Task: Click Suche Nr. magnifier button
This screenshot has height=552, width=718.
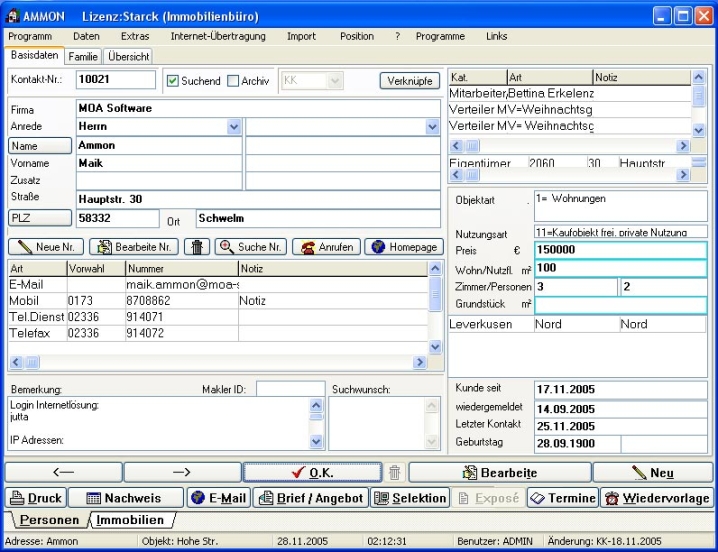Action: pyautogui.click(x=250, y=246)
